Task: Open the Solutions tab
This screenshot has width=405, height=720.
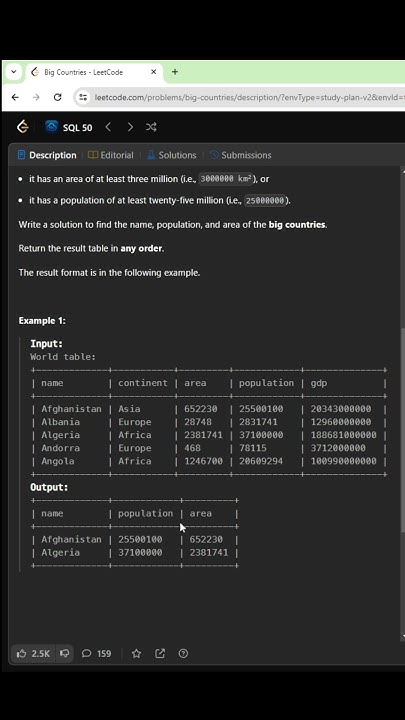Action: (172, 155)
